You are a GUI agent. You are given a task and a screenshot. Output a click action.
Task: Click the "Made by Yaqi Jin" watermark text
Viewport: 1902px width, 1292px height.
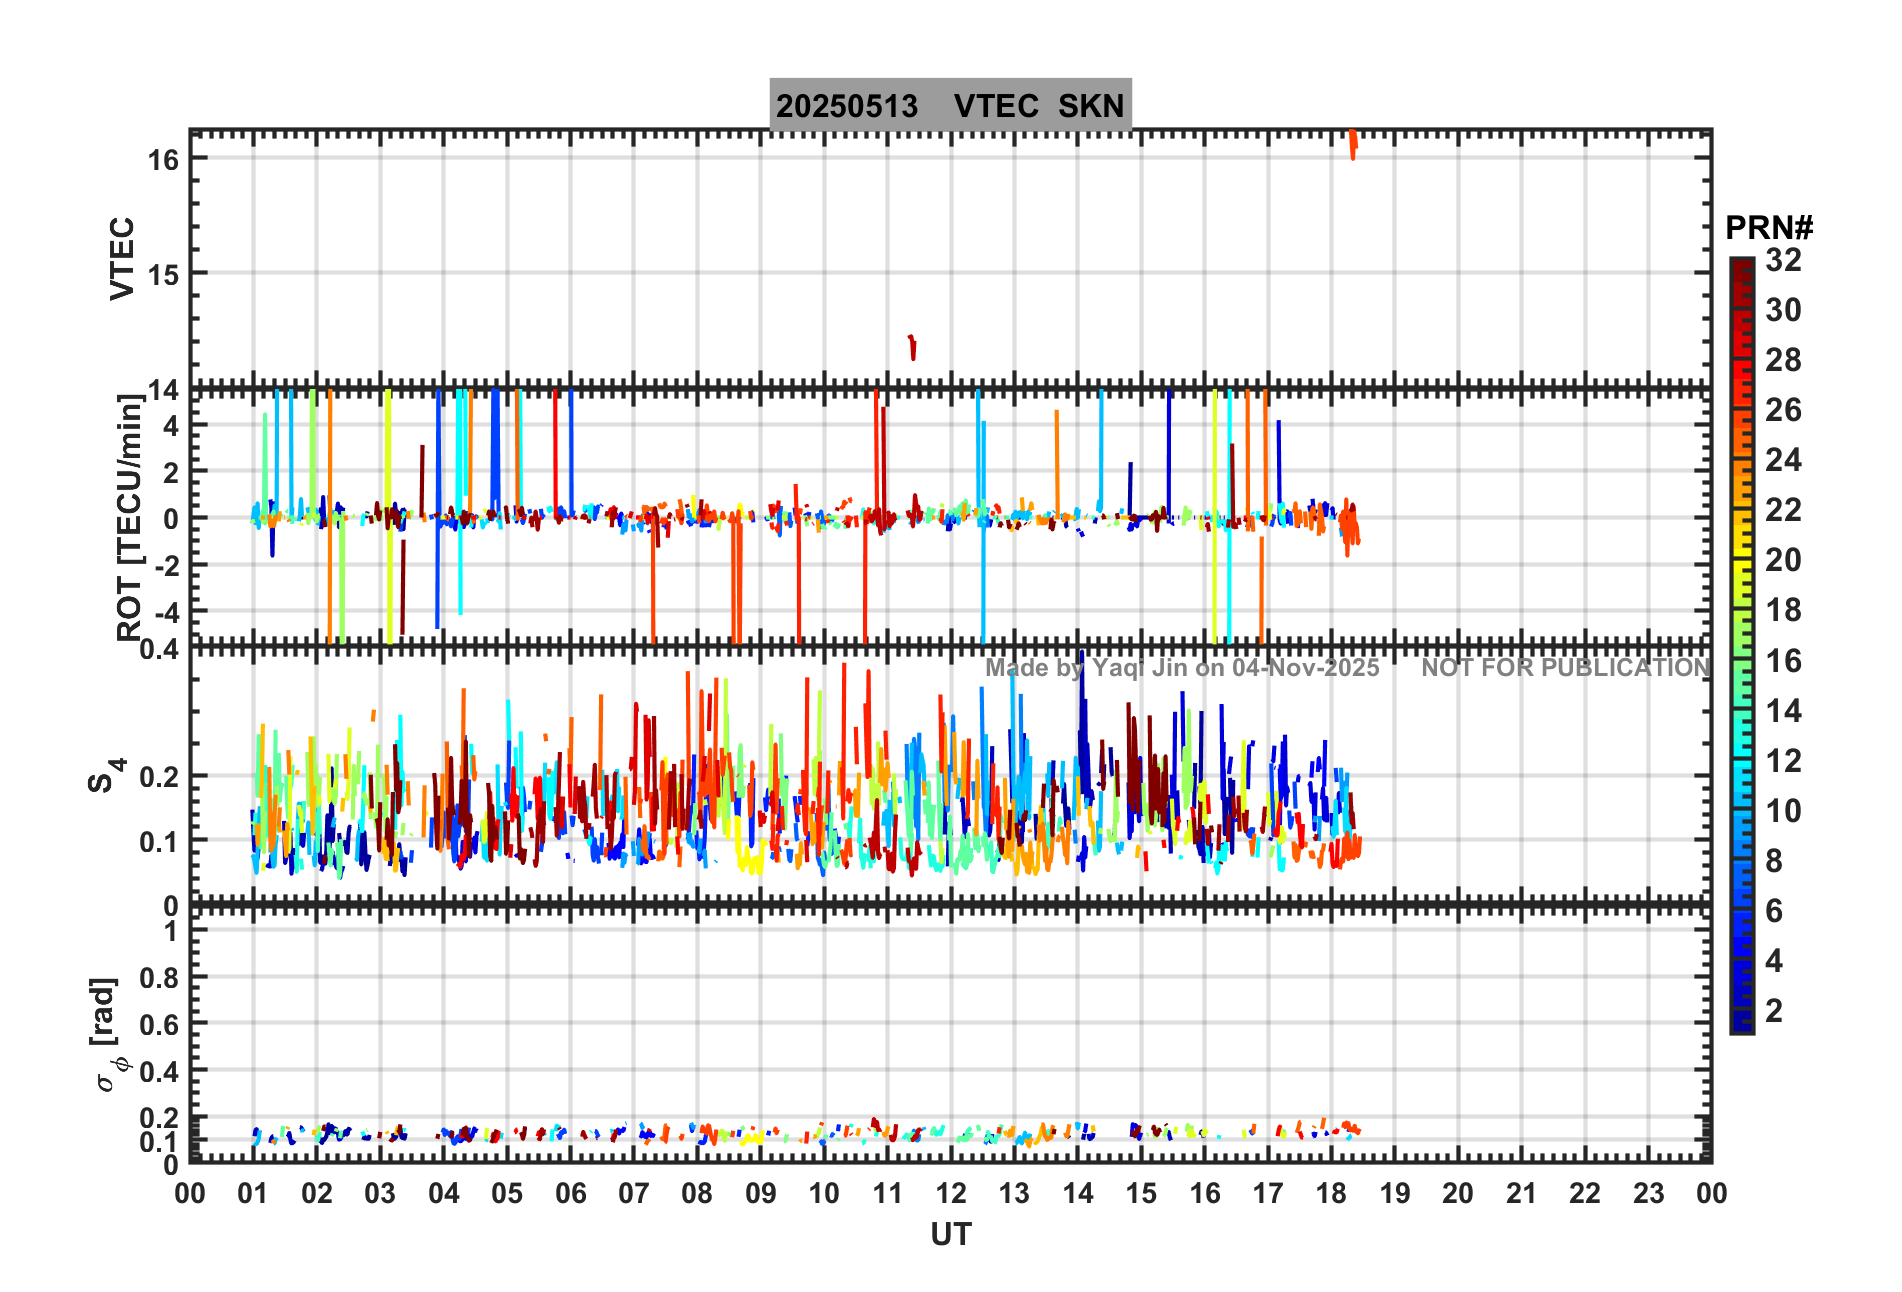(x=1181, y=668)
